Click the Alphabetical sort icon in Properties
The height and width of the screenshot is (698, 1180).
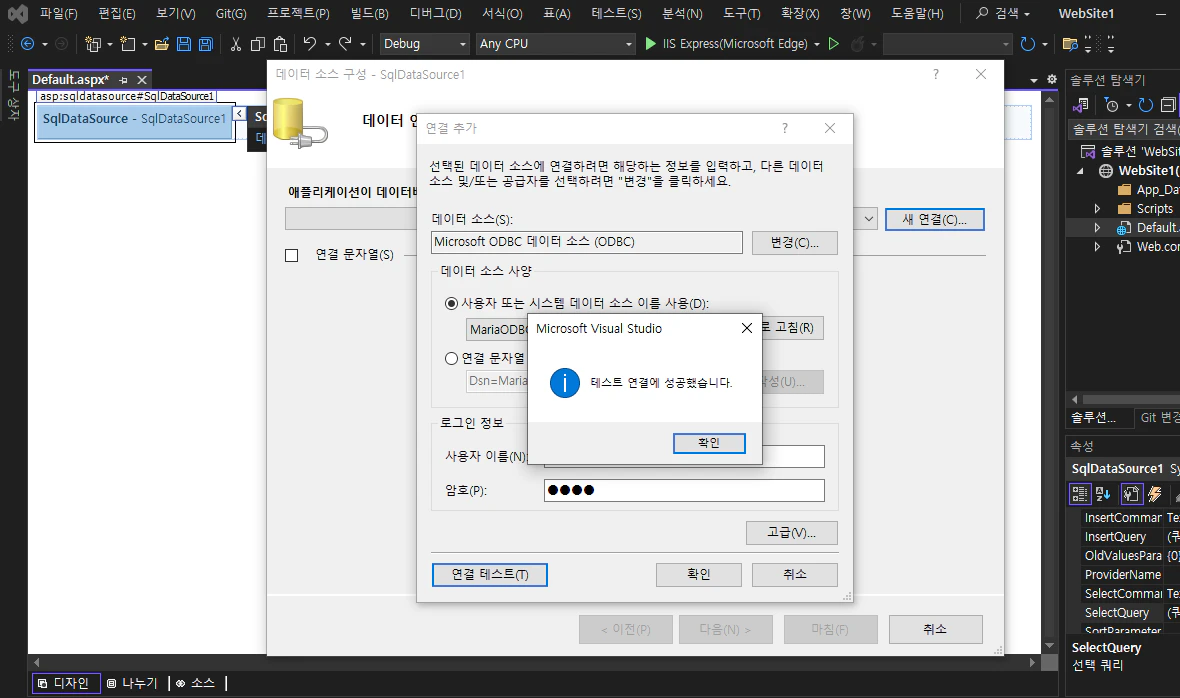(1103, 493)
